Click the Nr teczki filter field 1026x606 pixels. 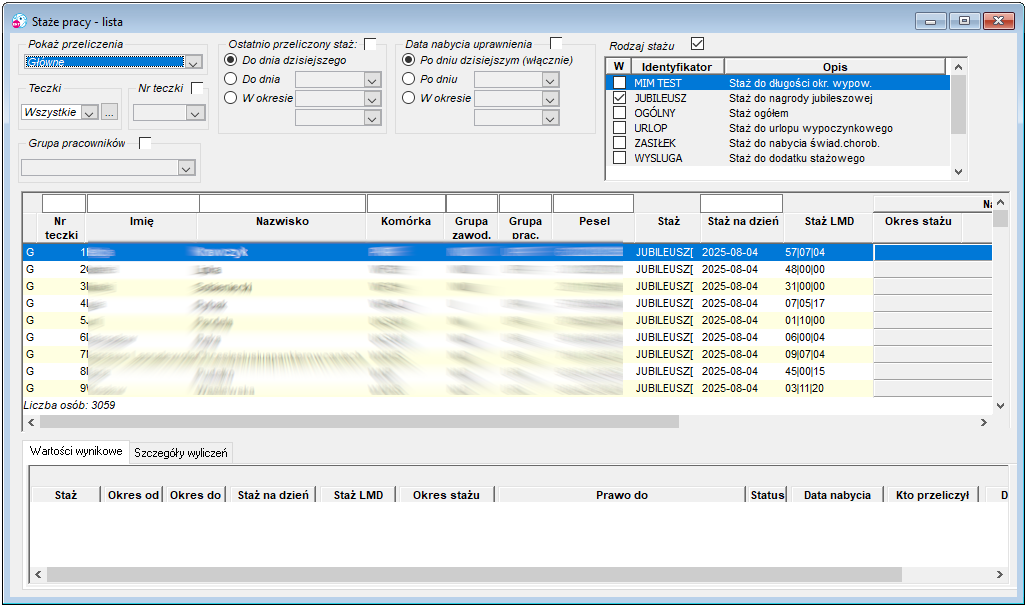coord(63,204)
